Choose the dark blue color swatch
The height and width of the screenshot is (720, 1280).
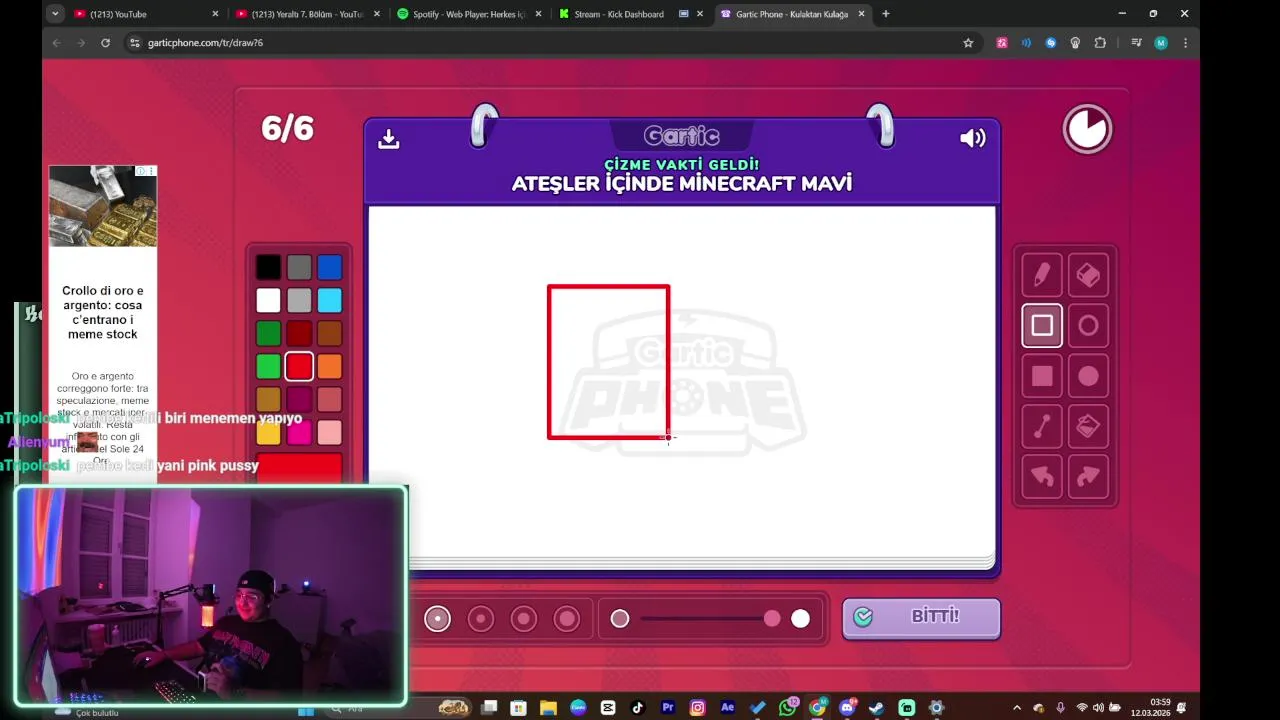tap(330, 267)
